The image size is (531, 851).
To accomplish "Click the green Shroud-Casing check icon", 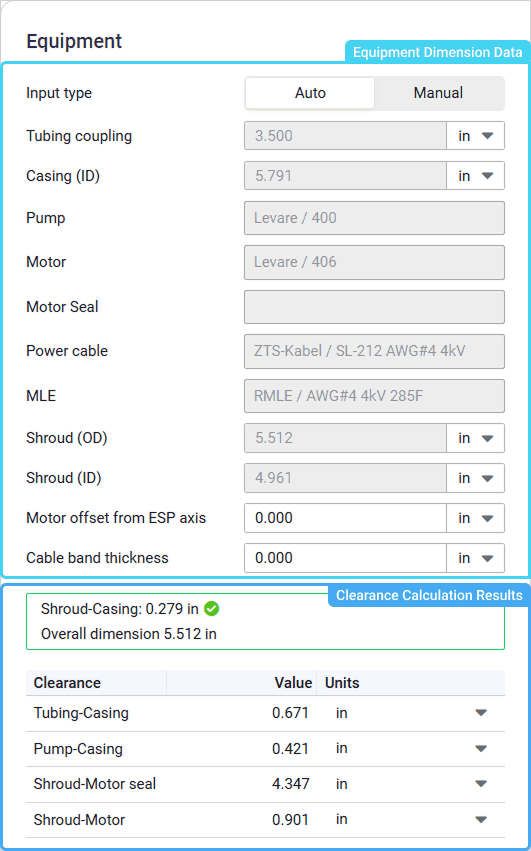I will pos(211,609).
